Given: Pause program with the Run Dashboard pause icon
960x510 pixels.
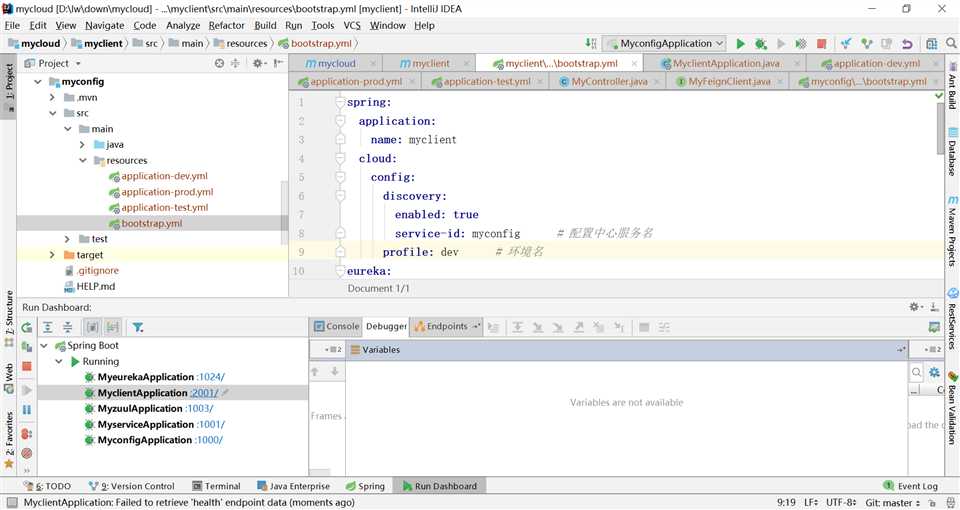Looking at the screenshot, I should (26, 410).
